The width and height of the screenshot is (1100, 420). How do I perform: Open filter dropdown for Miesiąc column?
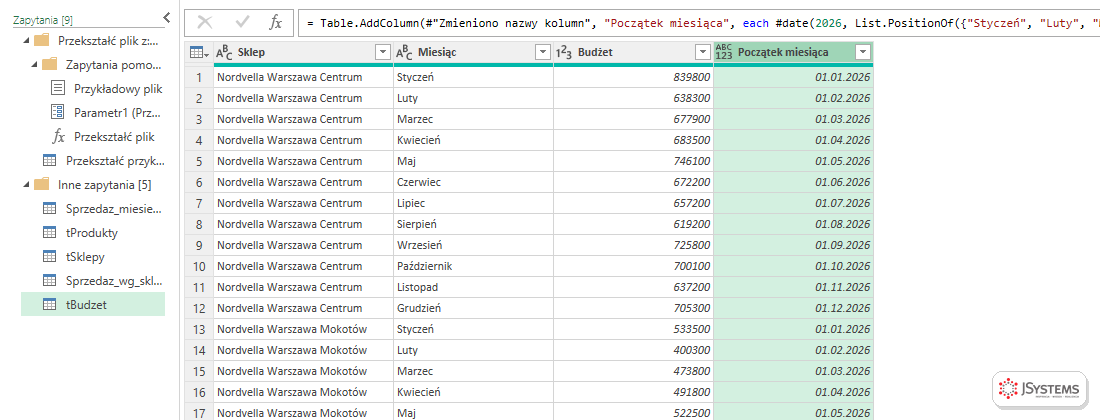pos(542,53)
